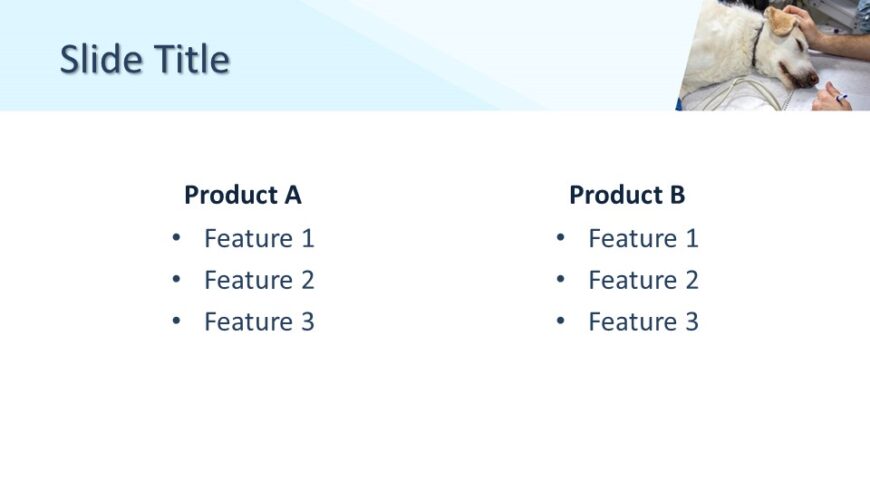Select the Product B heading
Image resolution: width=870 pixels, height=489 pixels.
point(627,195)
